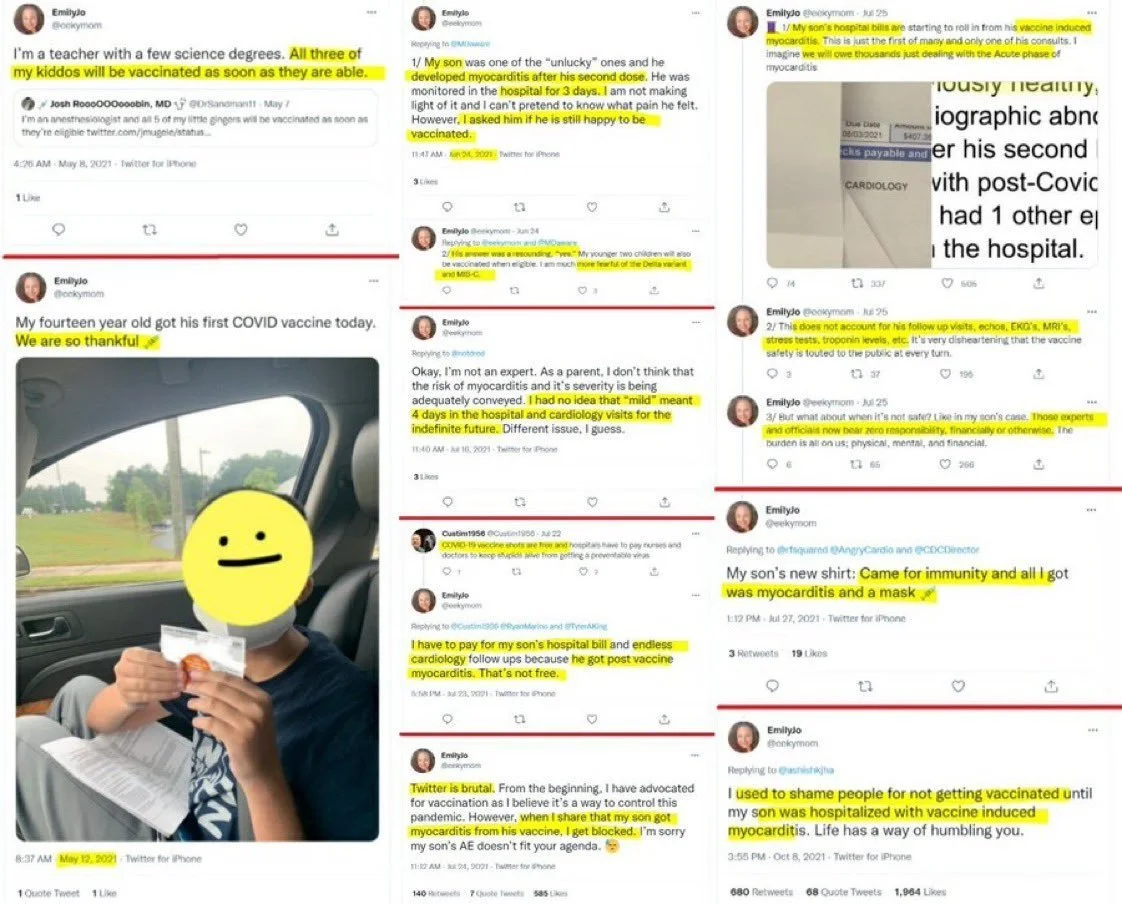
Task: Open the three-dot menu on 'My son's new shirt' tweet
Action: tap(1091, 510)
